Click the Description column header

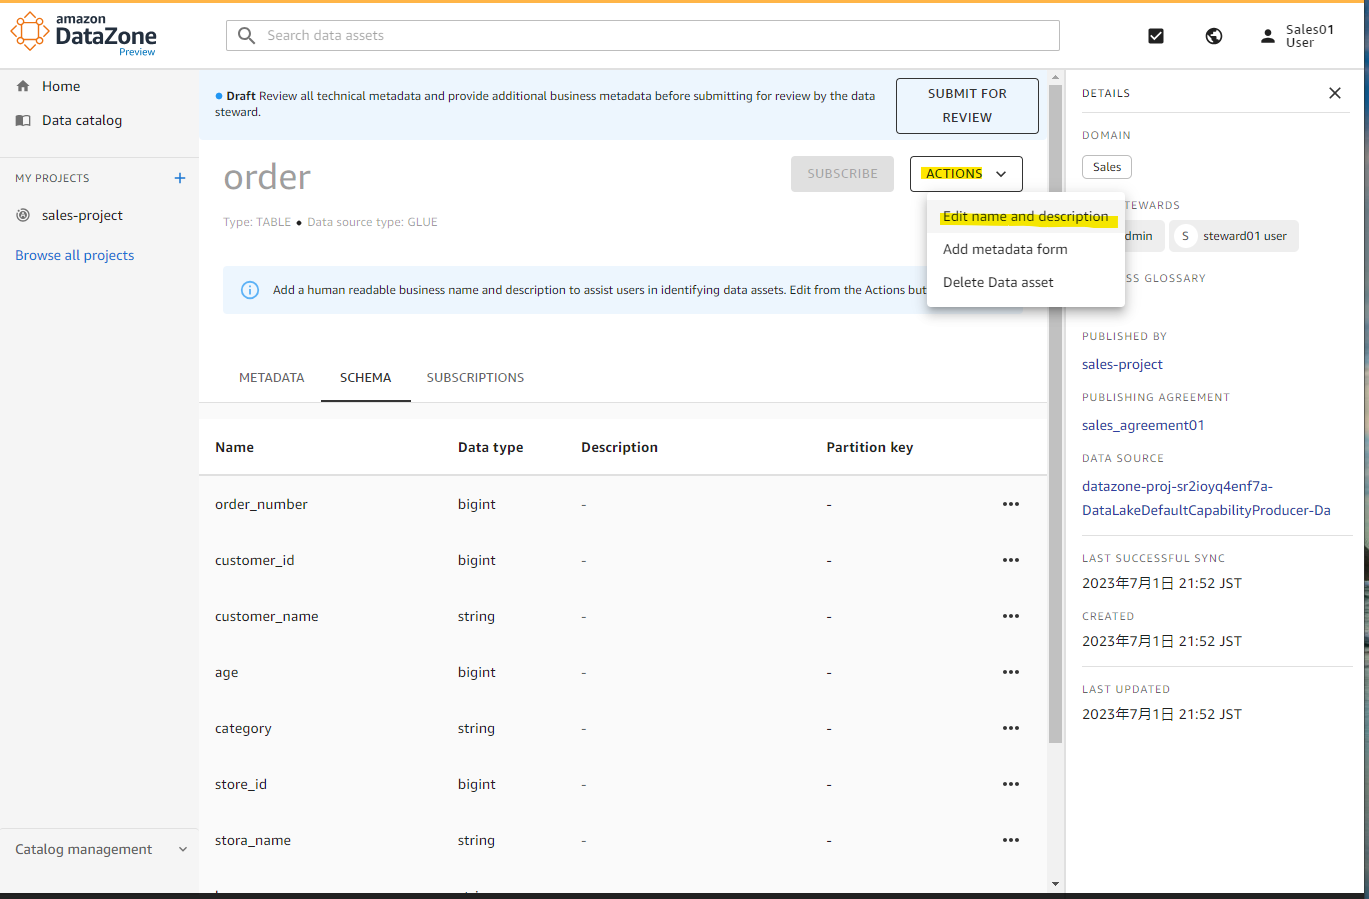click(x=619, y=447)
